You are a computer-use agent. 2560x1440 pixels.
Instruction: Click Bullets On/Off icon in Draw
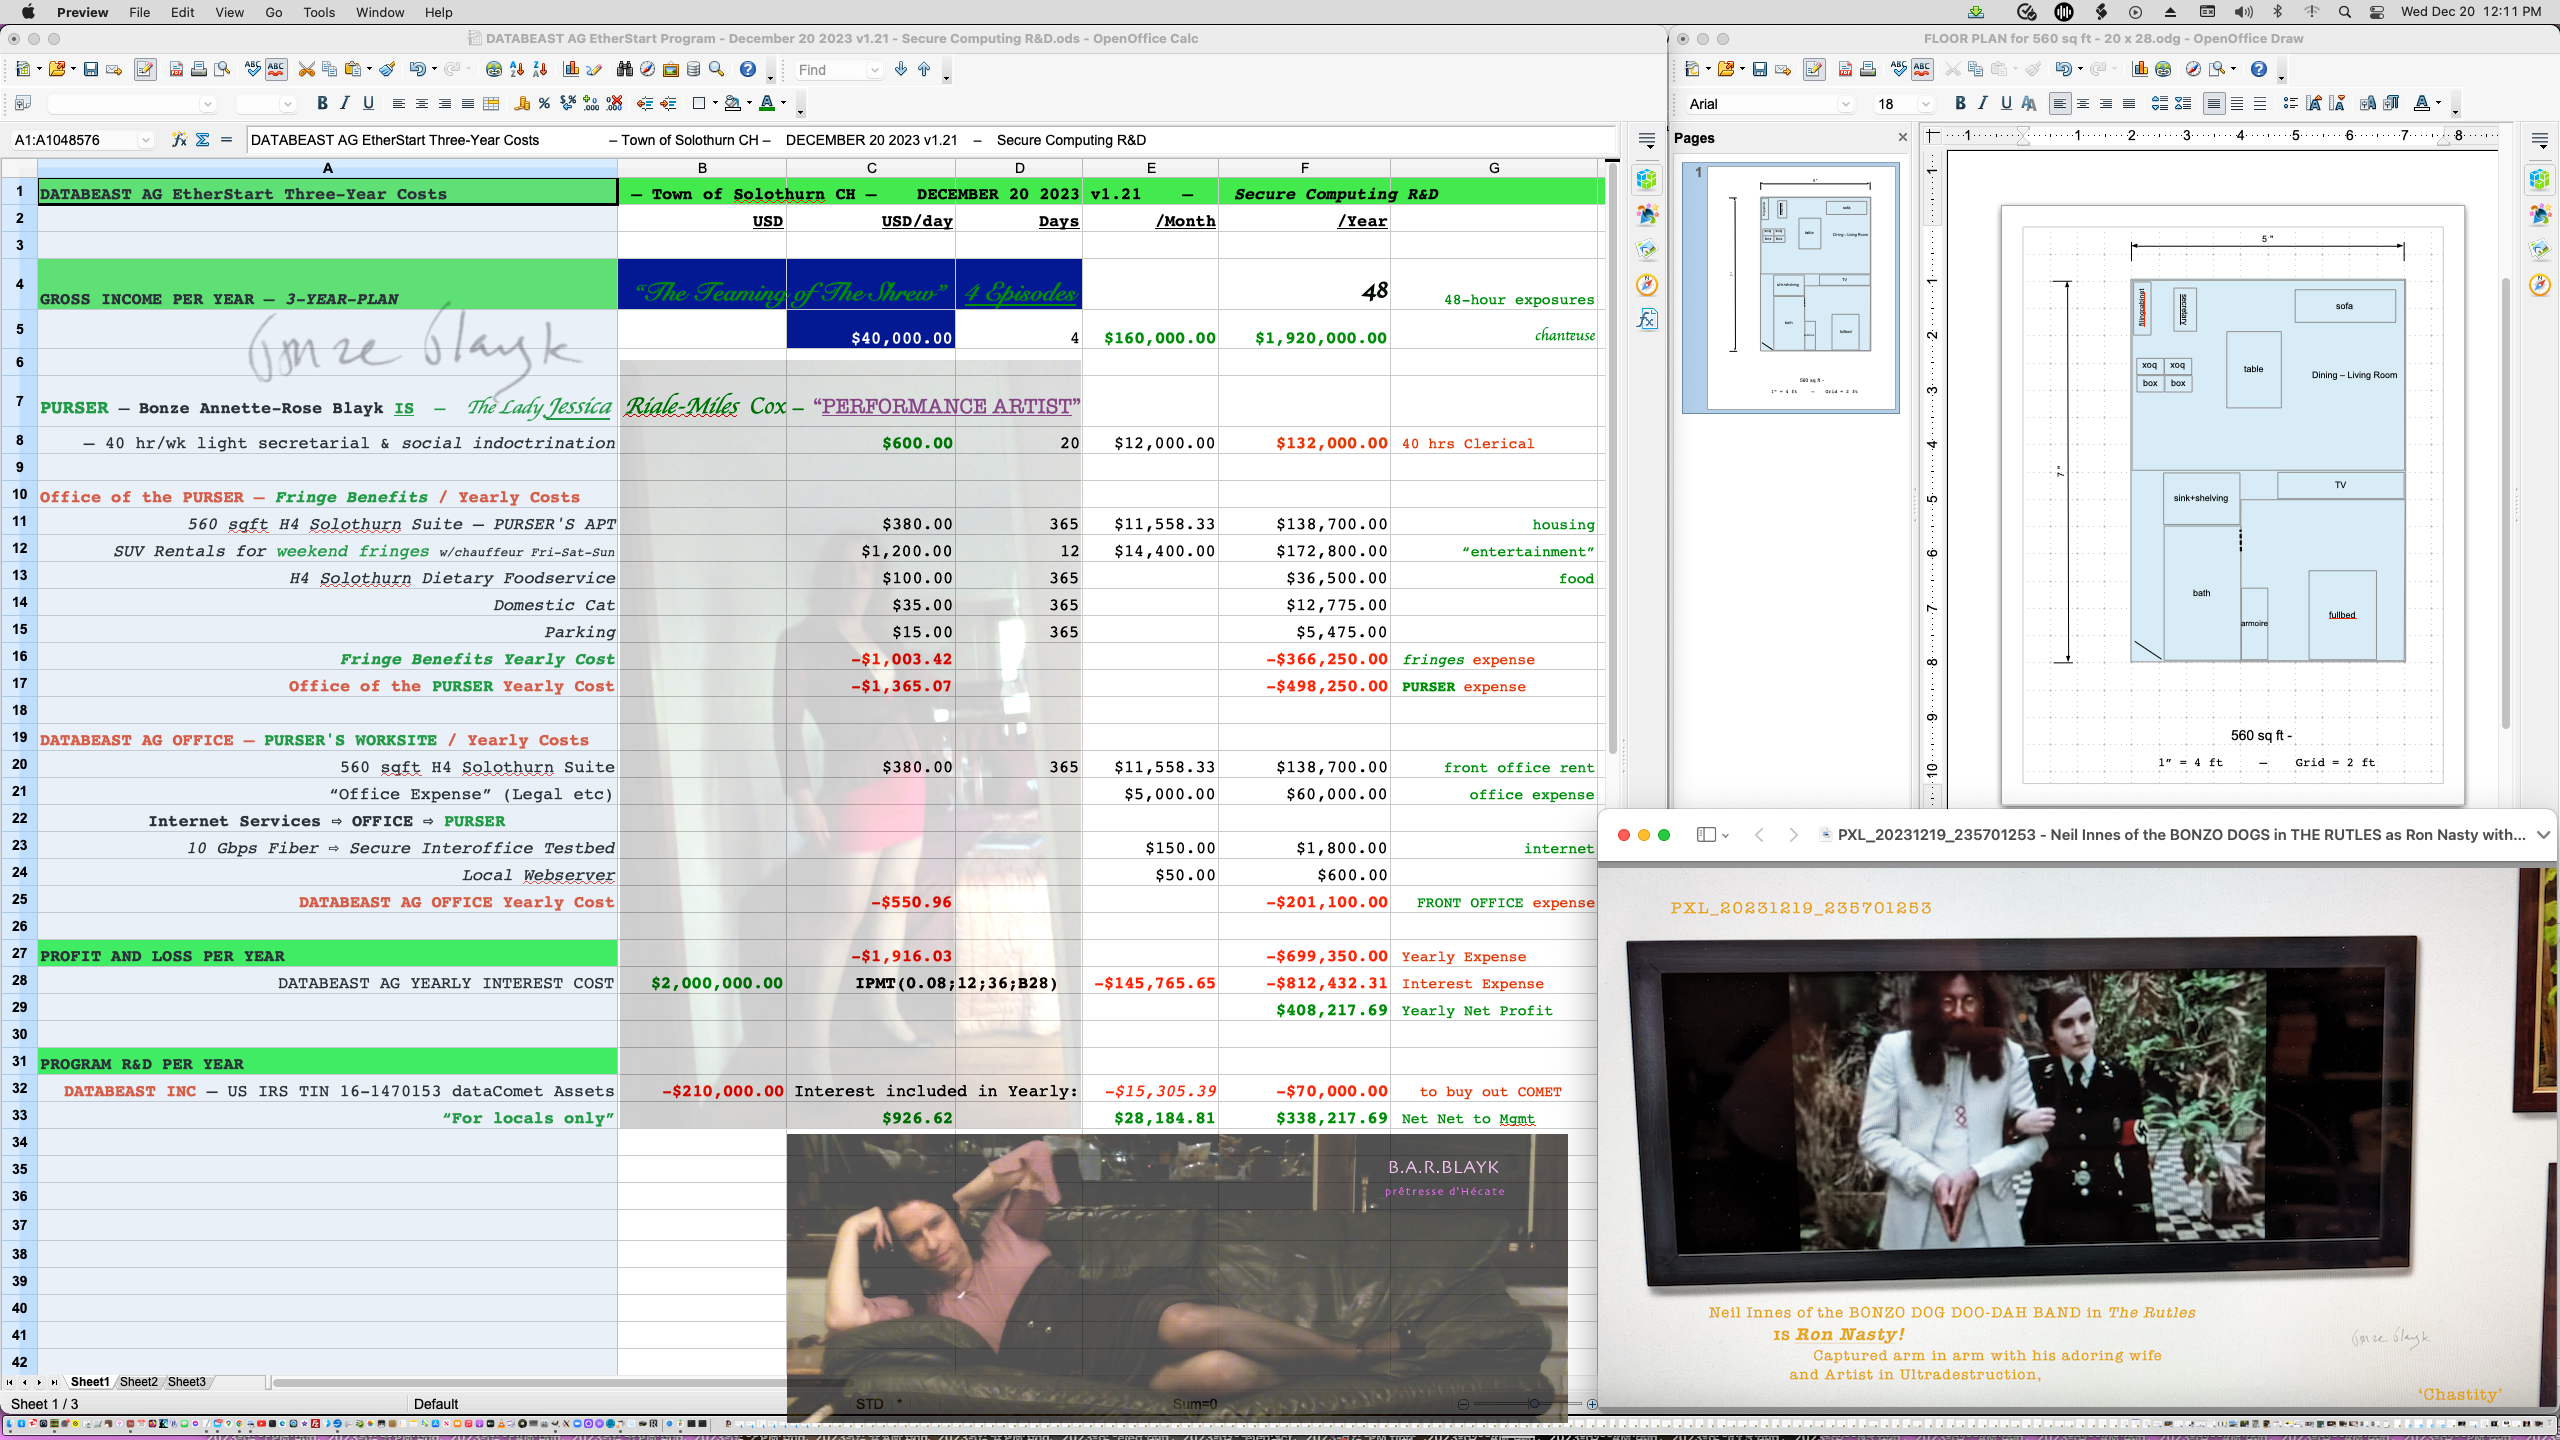pyautogui.click(x=2290, y=103)
